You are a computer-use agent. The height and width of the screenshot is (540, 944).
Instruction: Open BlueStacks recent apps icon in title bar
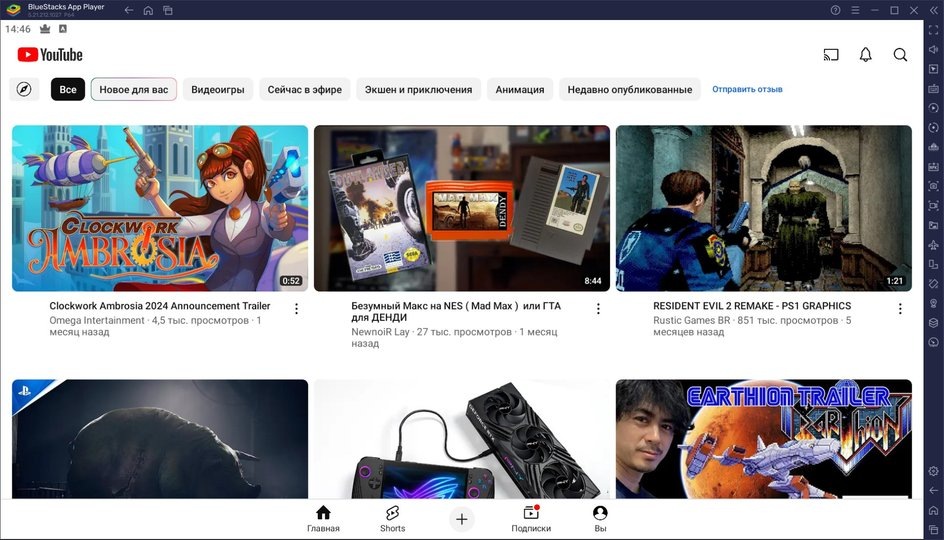pos(168,10)
